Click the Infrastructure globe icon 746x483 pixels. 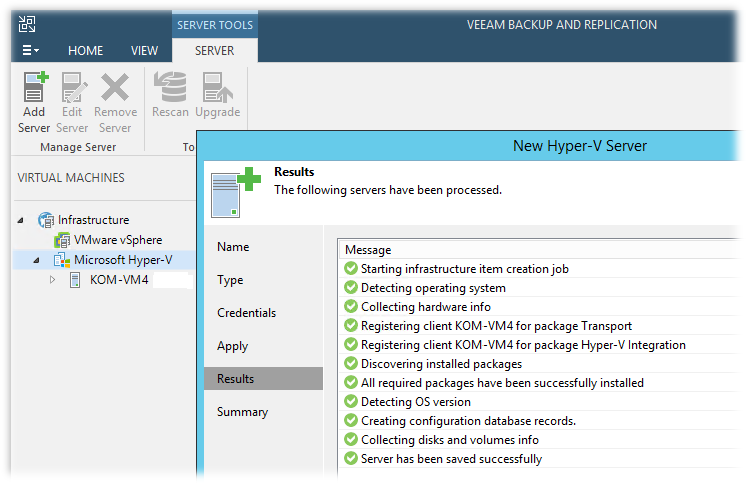click(46, 220)
